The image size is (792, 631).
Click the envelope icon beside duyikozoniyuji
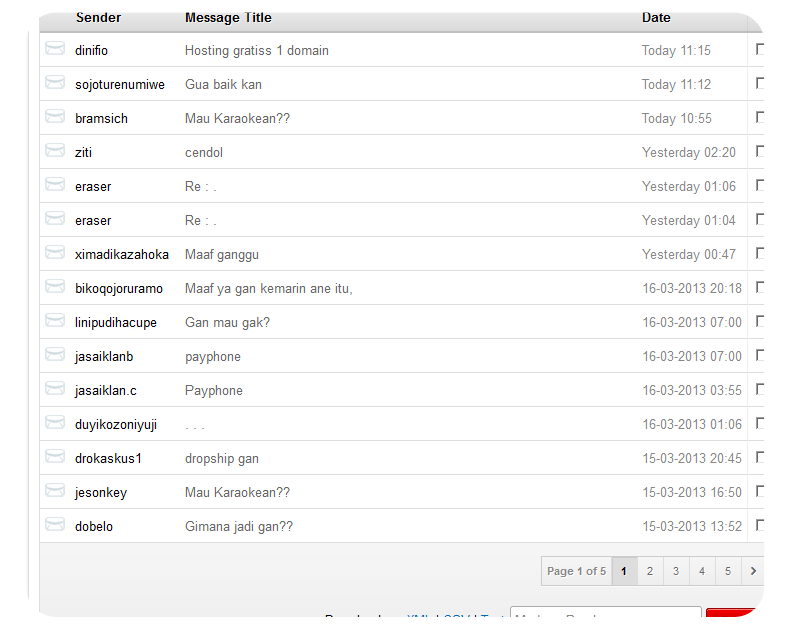click(x=55, y=422)
